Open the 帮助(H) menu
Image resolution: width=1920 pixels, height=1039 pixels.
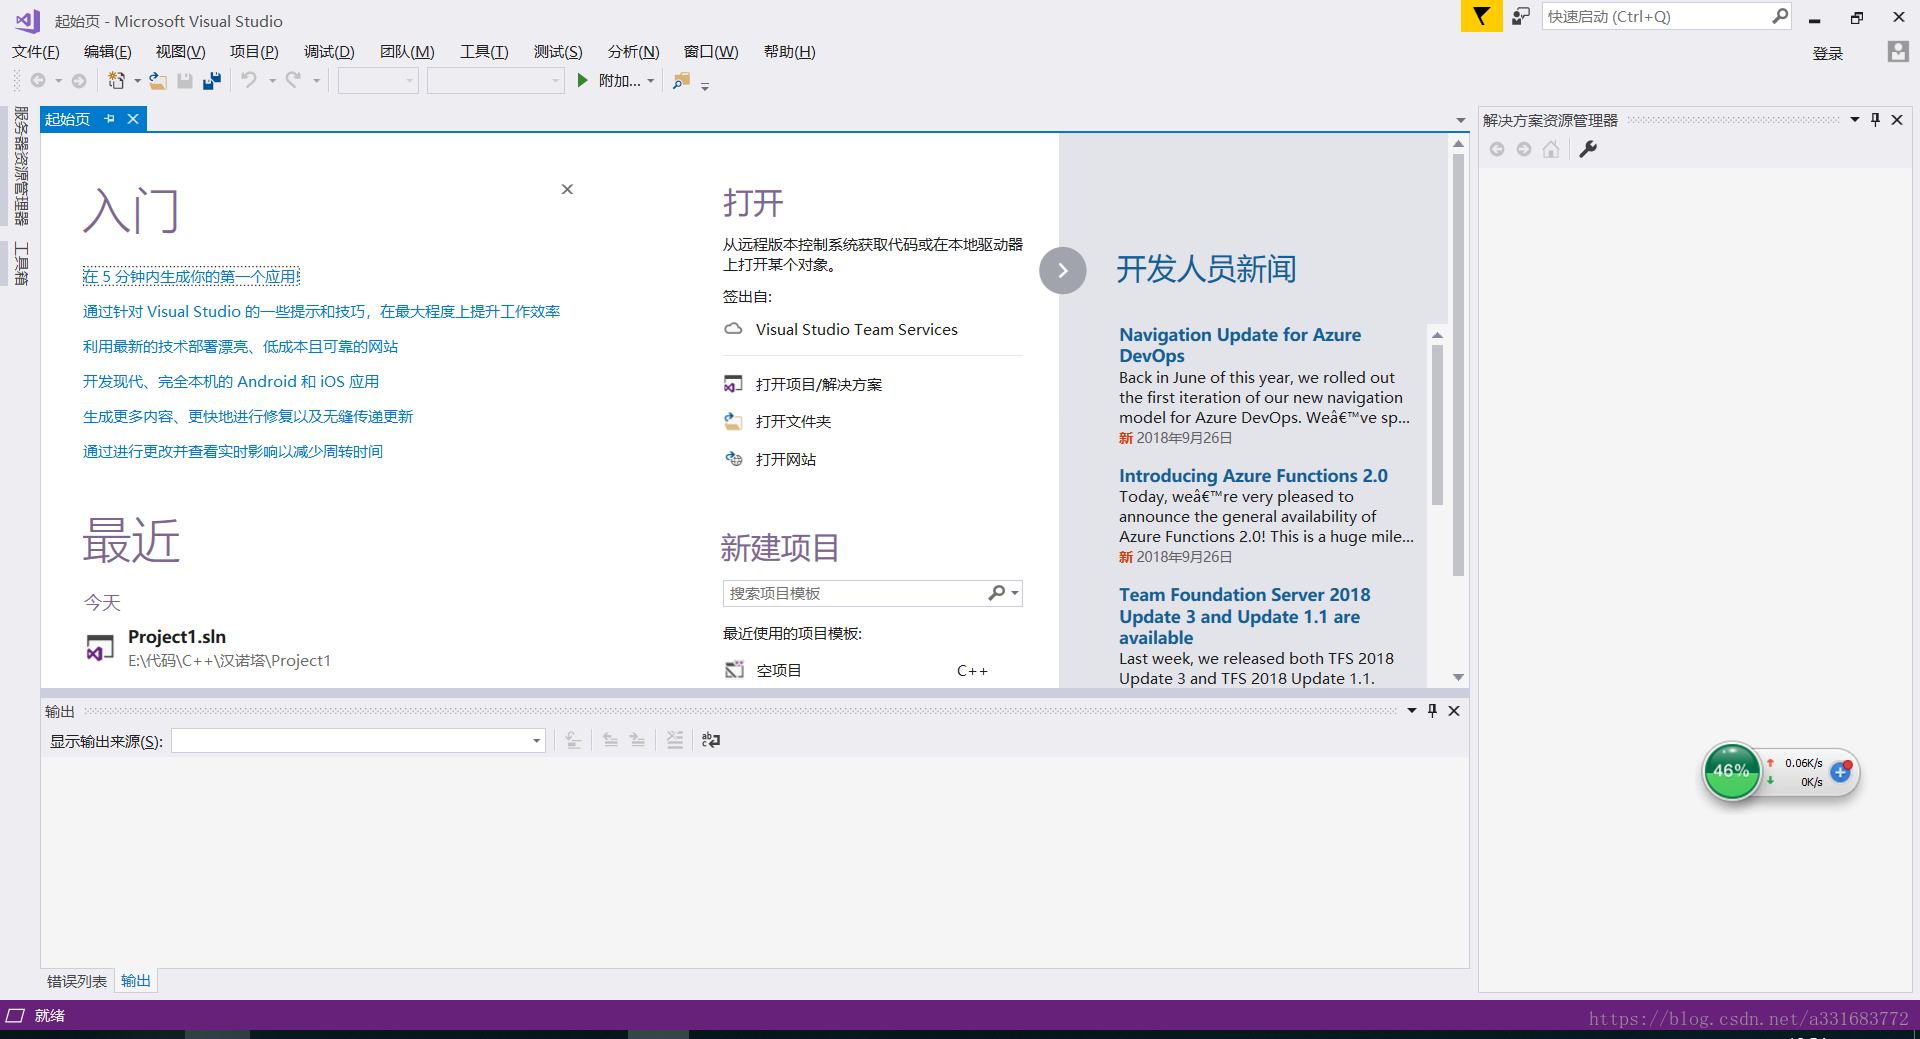coord(789,52)
